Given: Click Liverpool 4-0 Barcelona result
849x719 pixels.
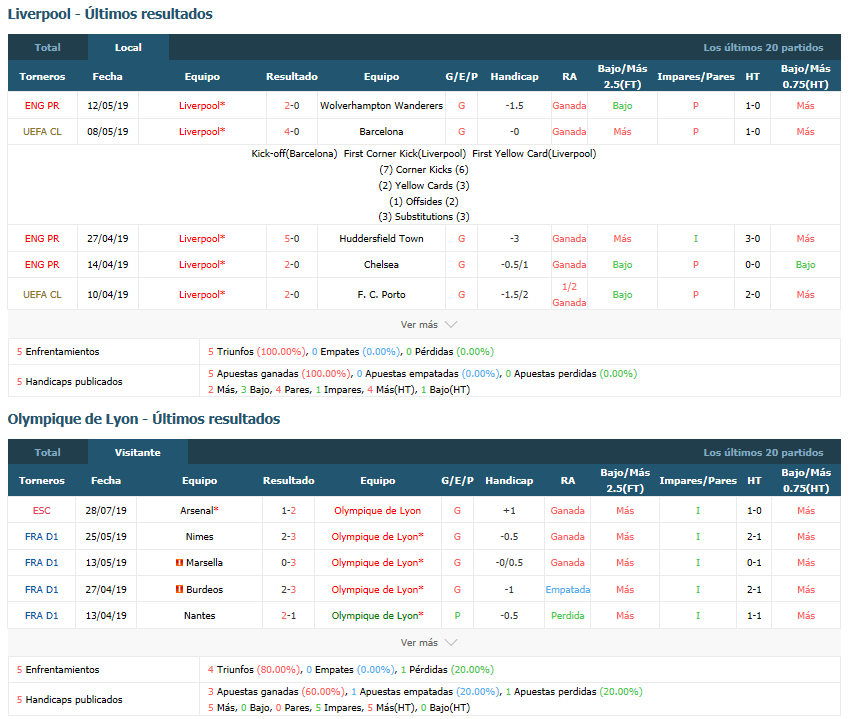Looking at the screenshot, I should [292, 132].
